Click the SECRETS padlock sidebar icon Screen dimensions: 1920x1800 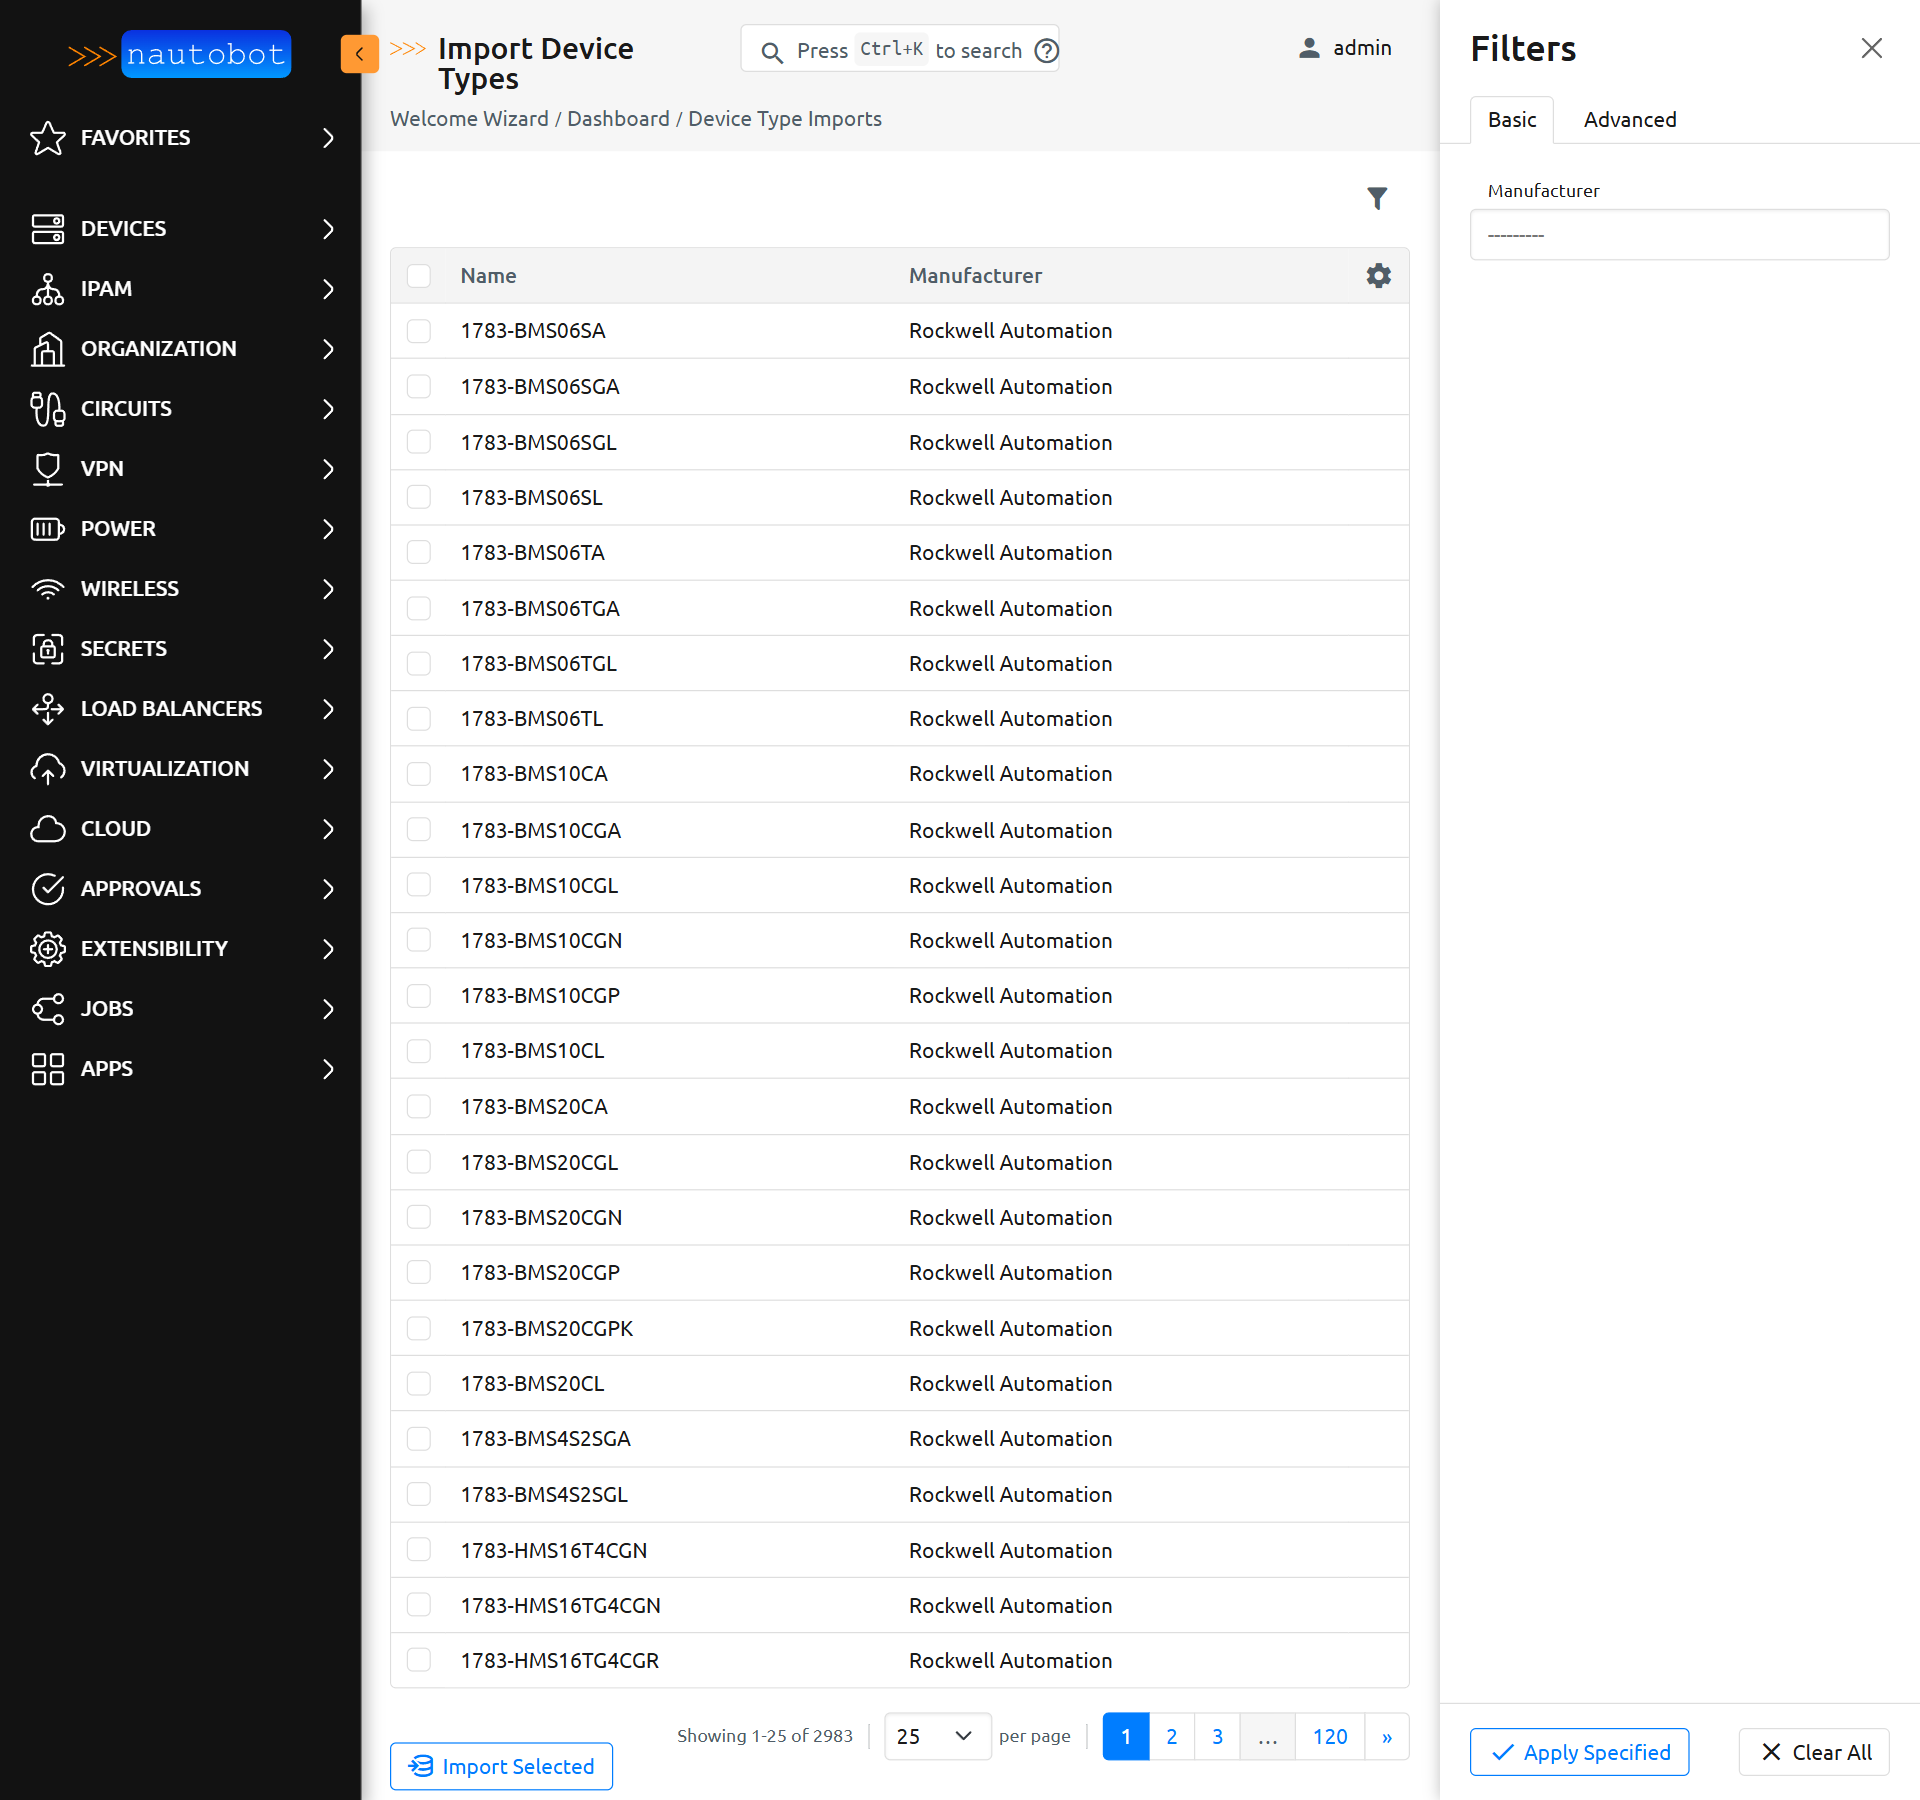click(x=47, y=648)
